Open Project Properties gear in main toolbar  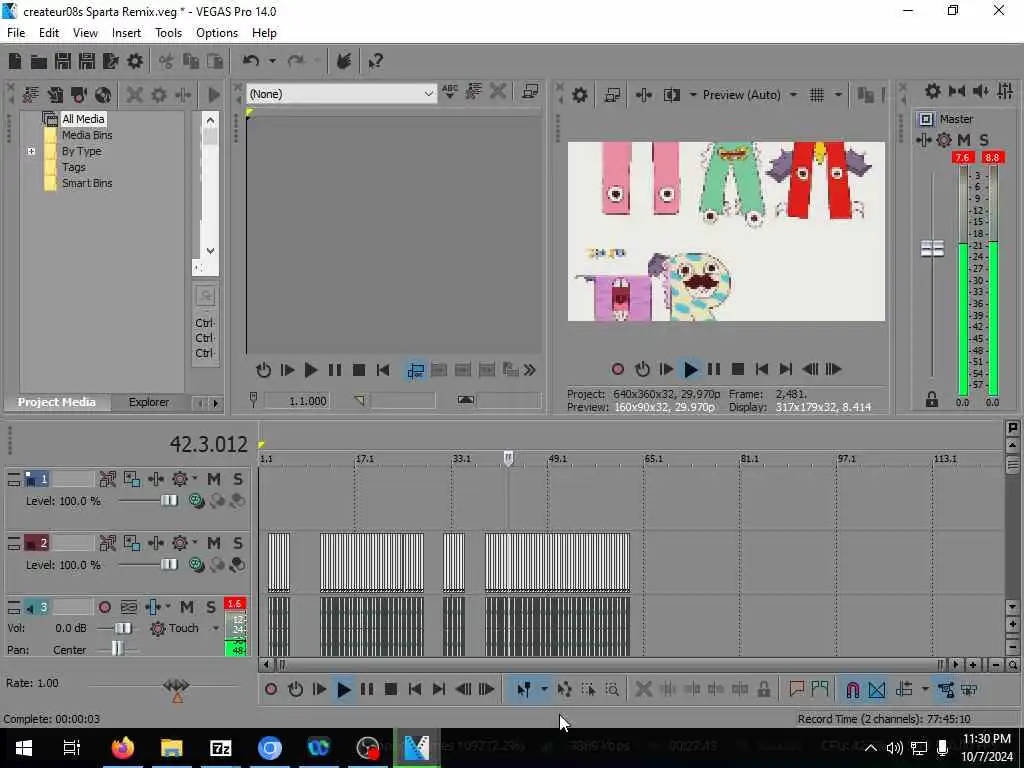135,61
